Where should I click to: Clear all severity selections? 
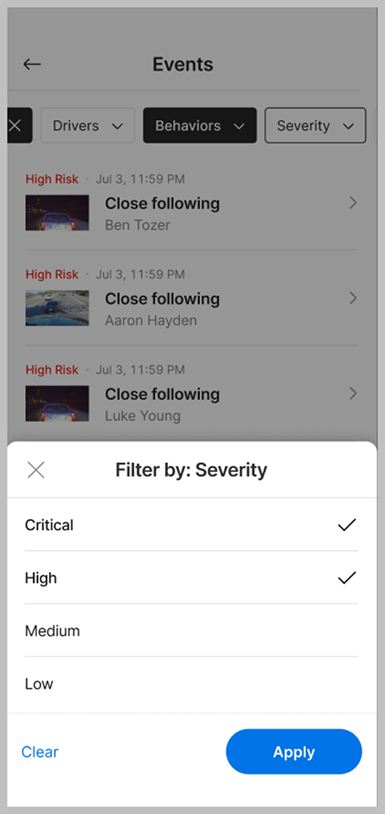pyautogui.click(x=40, y=752)
